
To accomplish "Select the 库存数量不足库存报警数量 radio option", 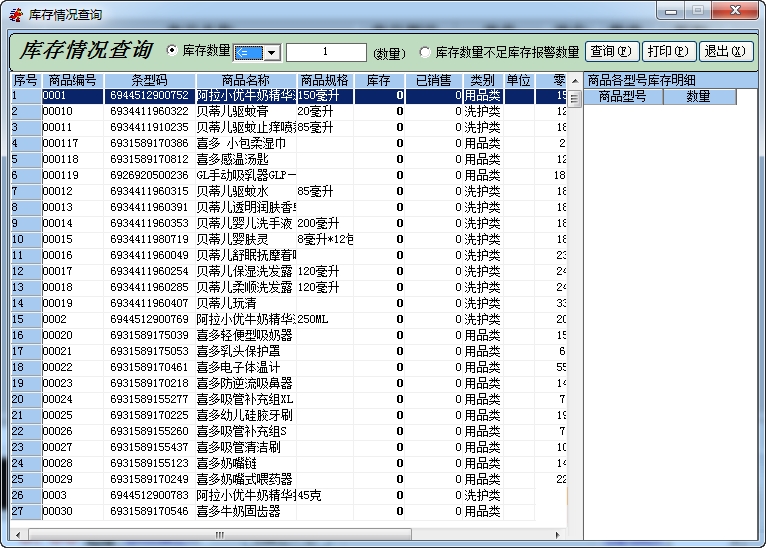I will coord(425,52).
